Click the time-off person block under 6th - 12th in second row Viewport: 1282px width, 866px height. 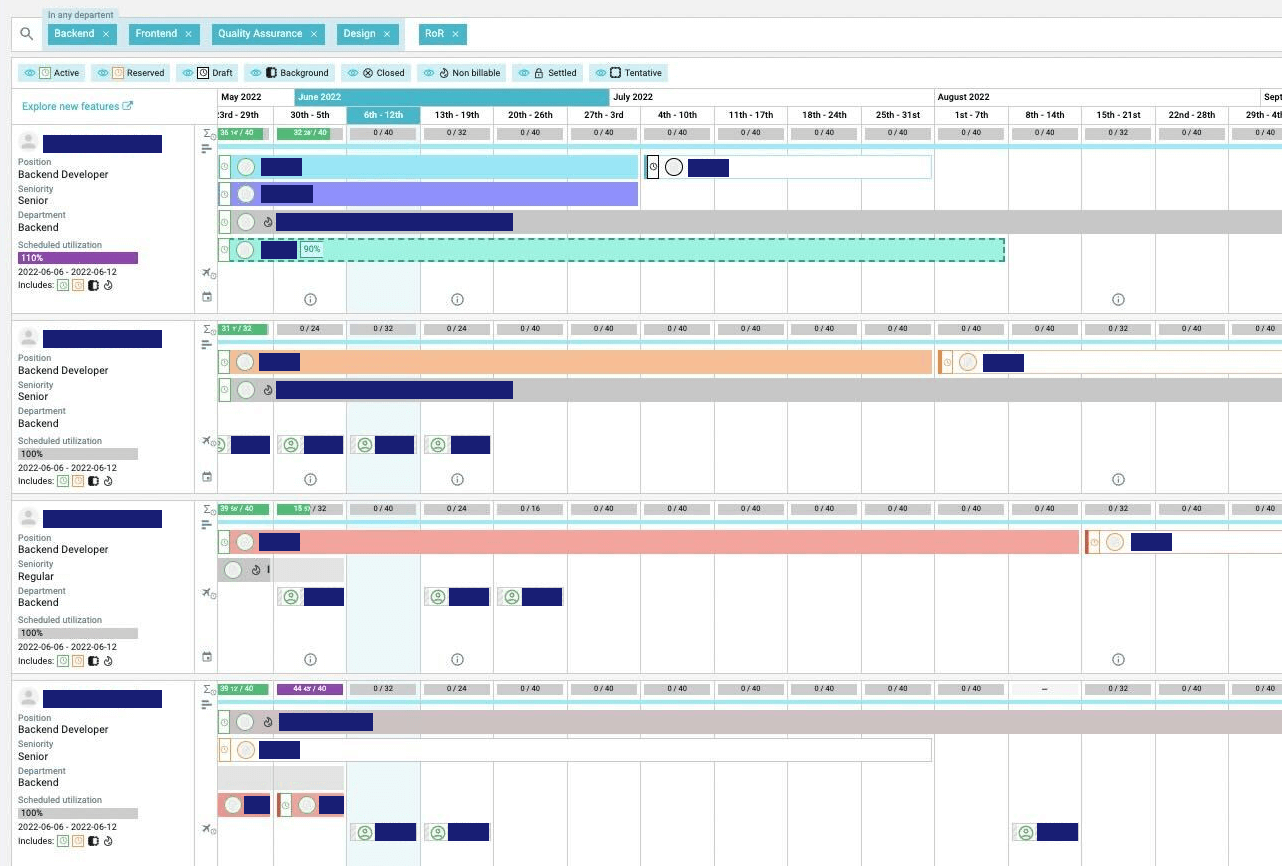tap(383, 445)
